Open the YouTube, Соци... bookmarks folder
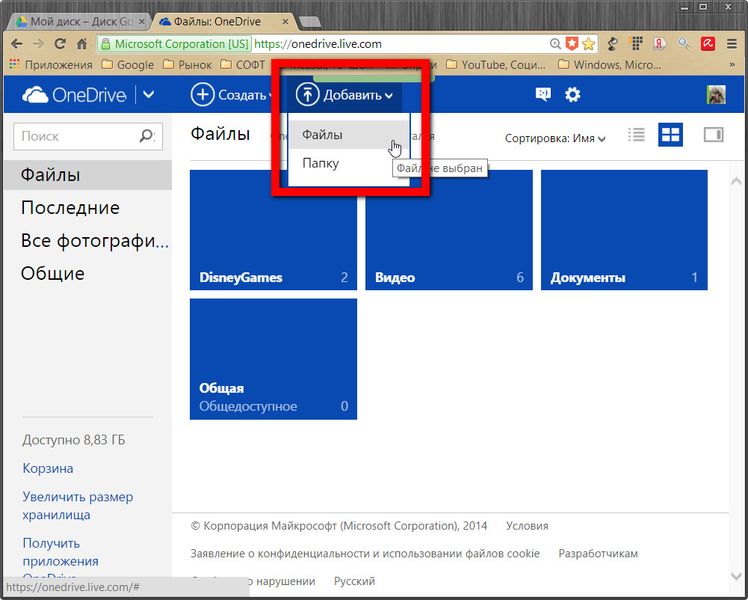The height and width of the screenshot is (600, 748). [x=496, y=65]
